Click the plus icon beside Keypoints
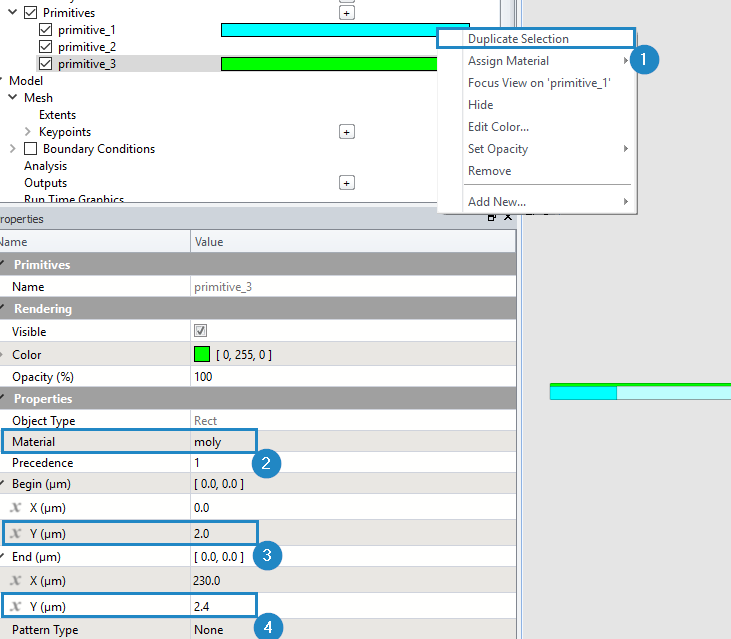 click(346, 132)
